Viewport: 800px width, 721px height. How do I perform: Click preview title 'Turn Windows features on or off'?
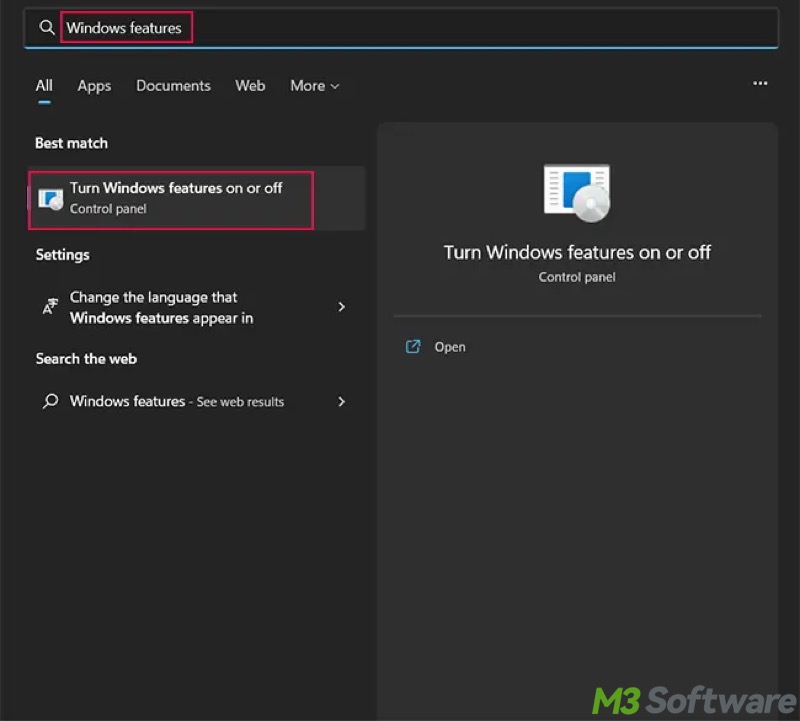[577, 253]
